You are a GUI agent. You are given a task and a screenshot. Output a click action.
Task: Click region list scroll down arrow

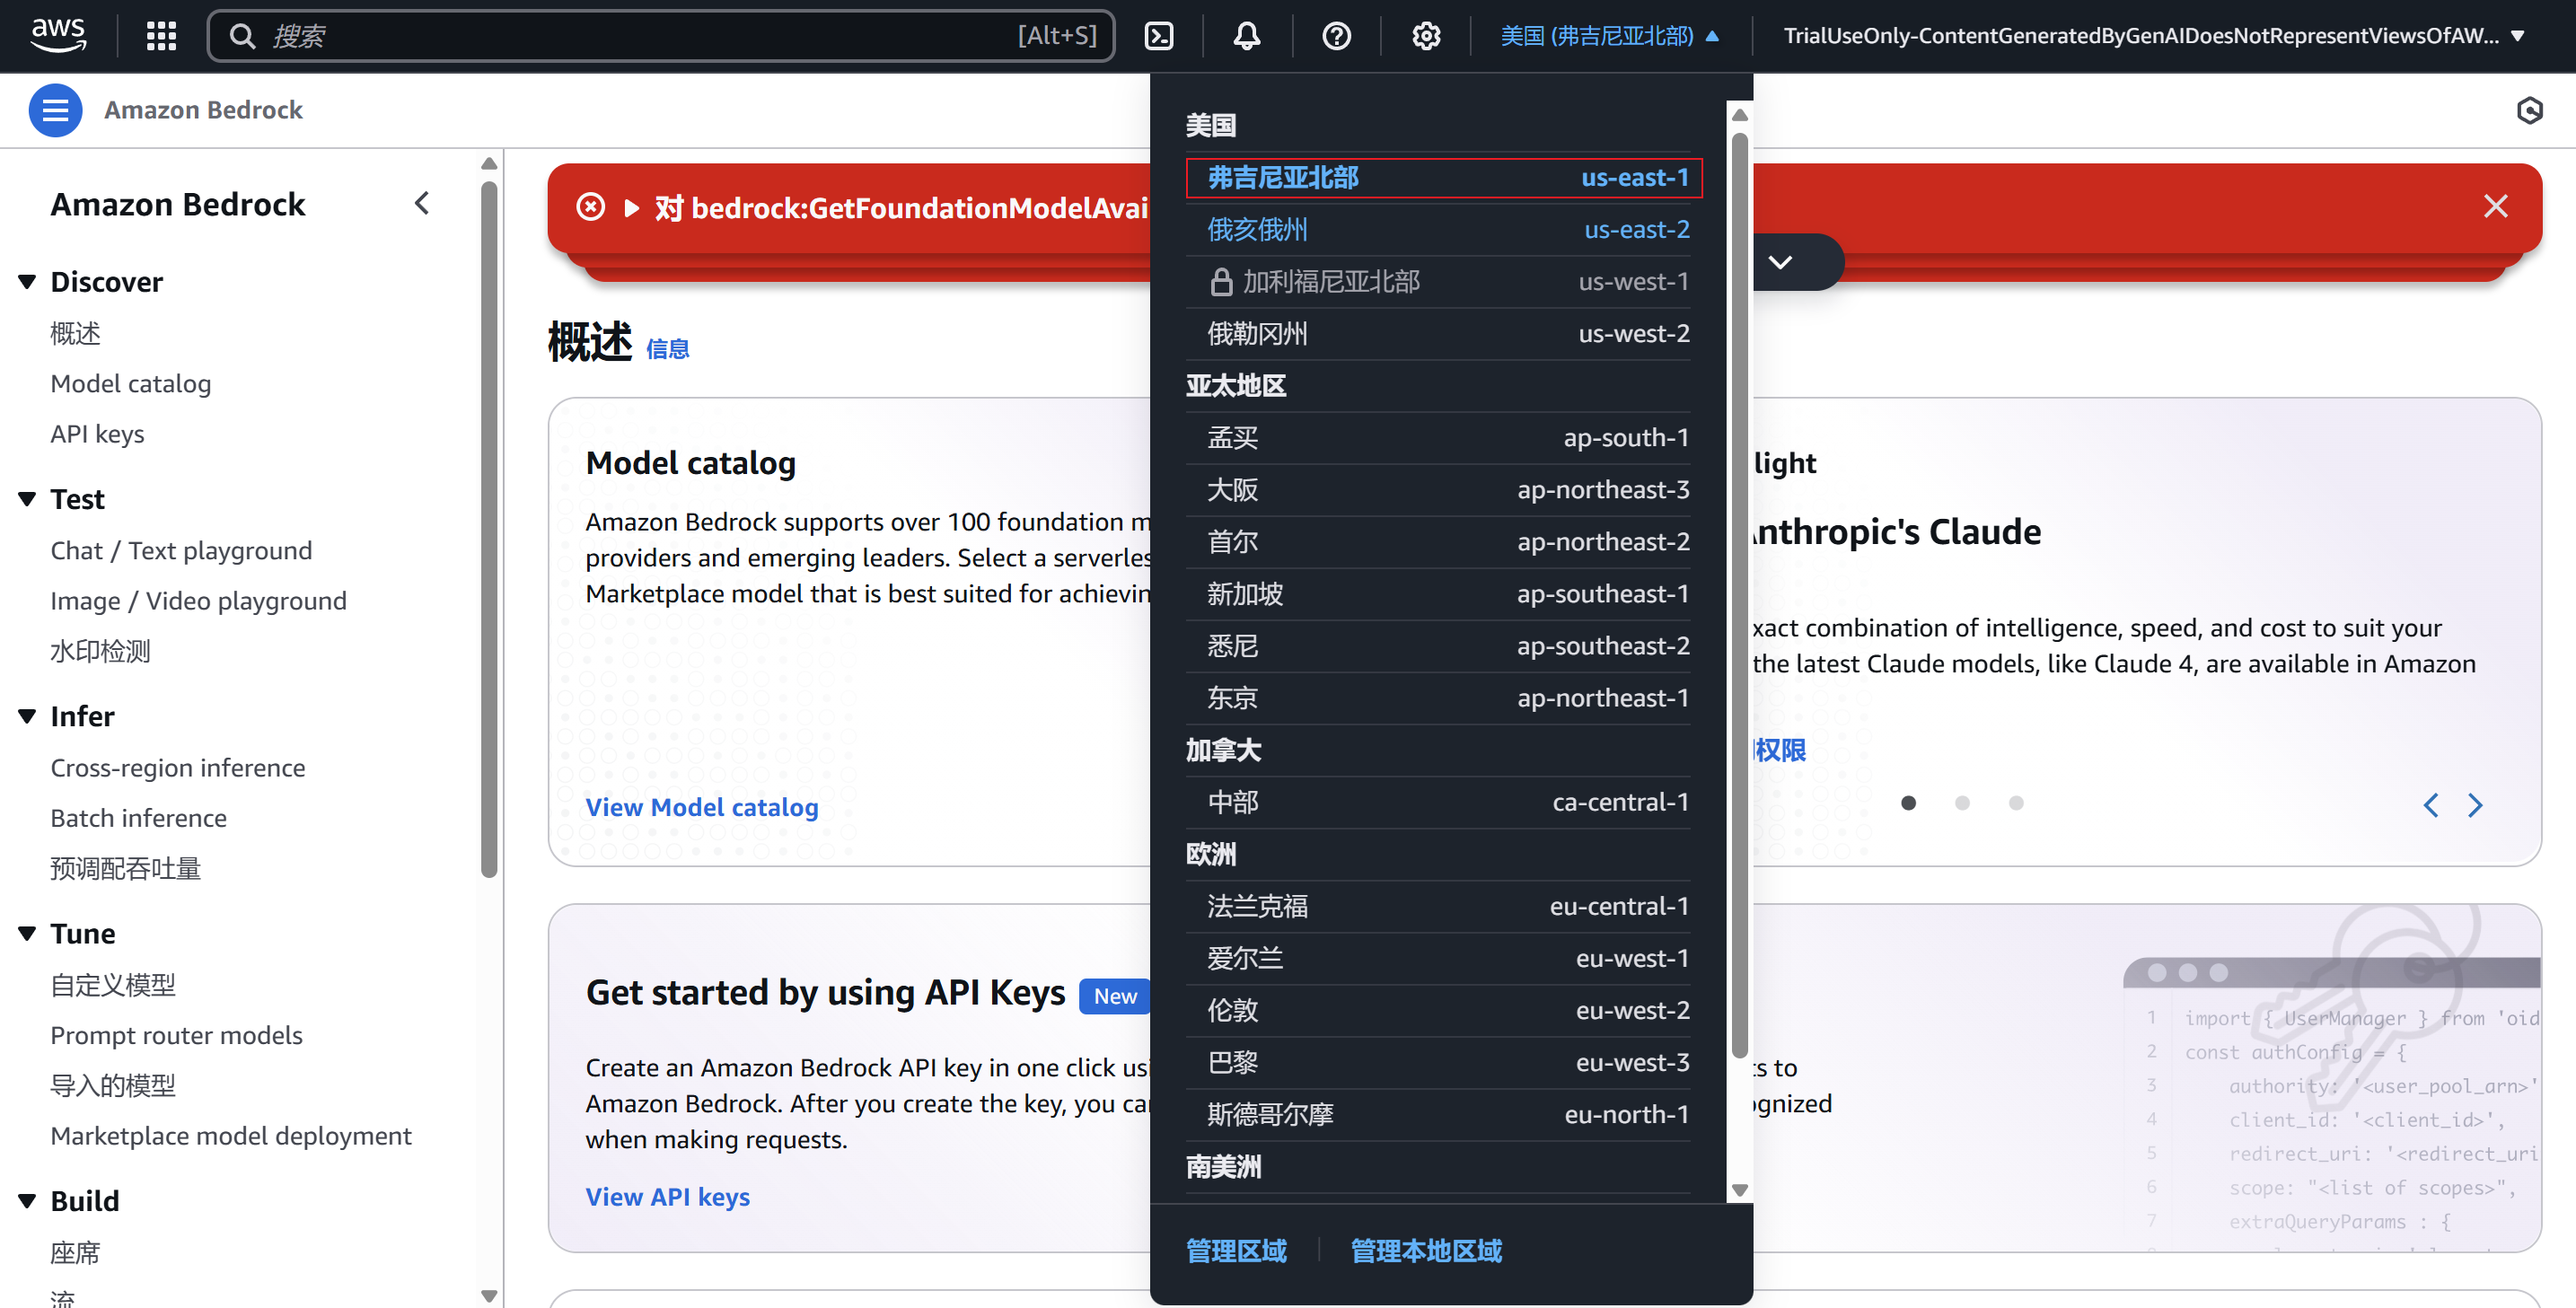click(x=1740, y=1190)
